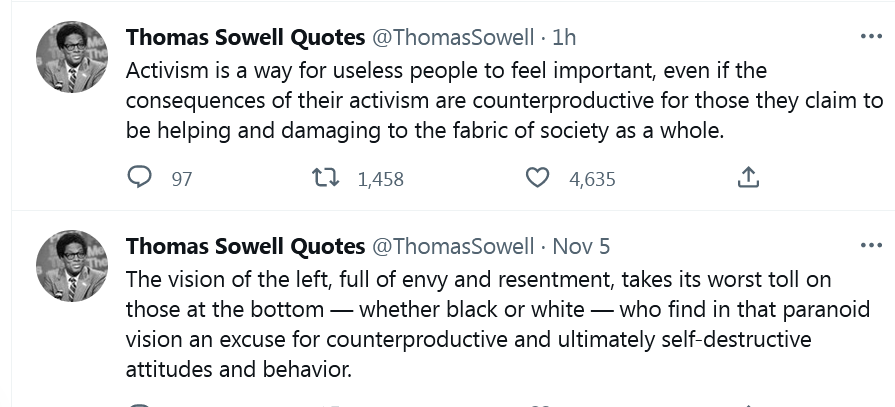Click @ThomasSowell handle in the Nov 5 tweet
895x407 pixels.
(x=453, y=246)
